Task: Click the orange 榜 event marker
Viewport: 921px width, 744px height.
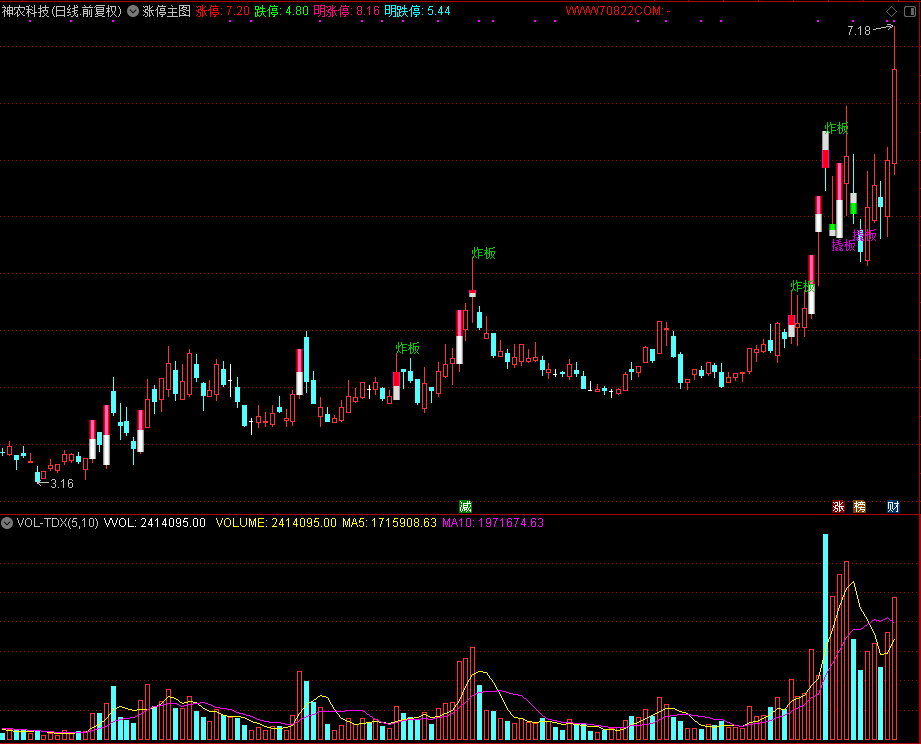Action: click(x=859, y=506)
